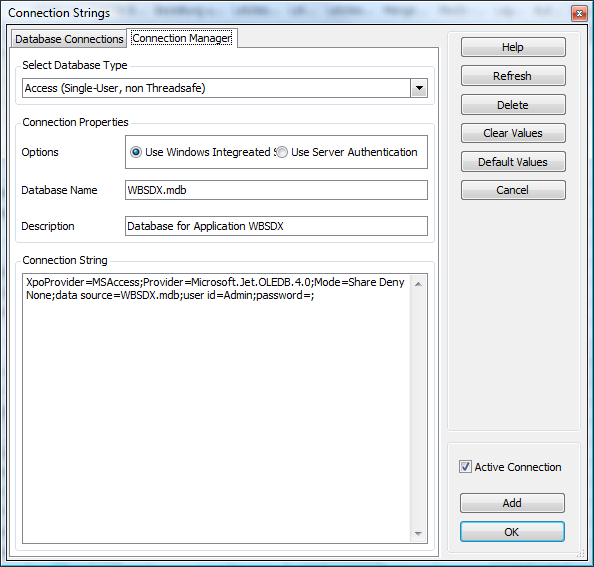Image resolution: width=594 pixels, height=567 pixels.
Task: Click the Add button
Action: coord(512,503)
